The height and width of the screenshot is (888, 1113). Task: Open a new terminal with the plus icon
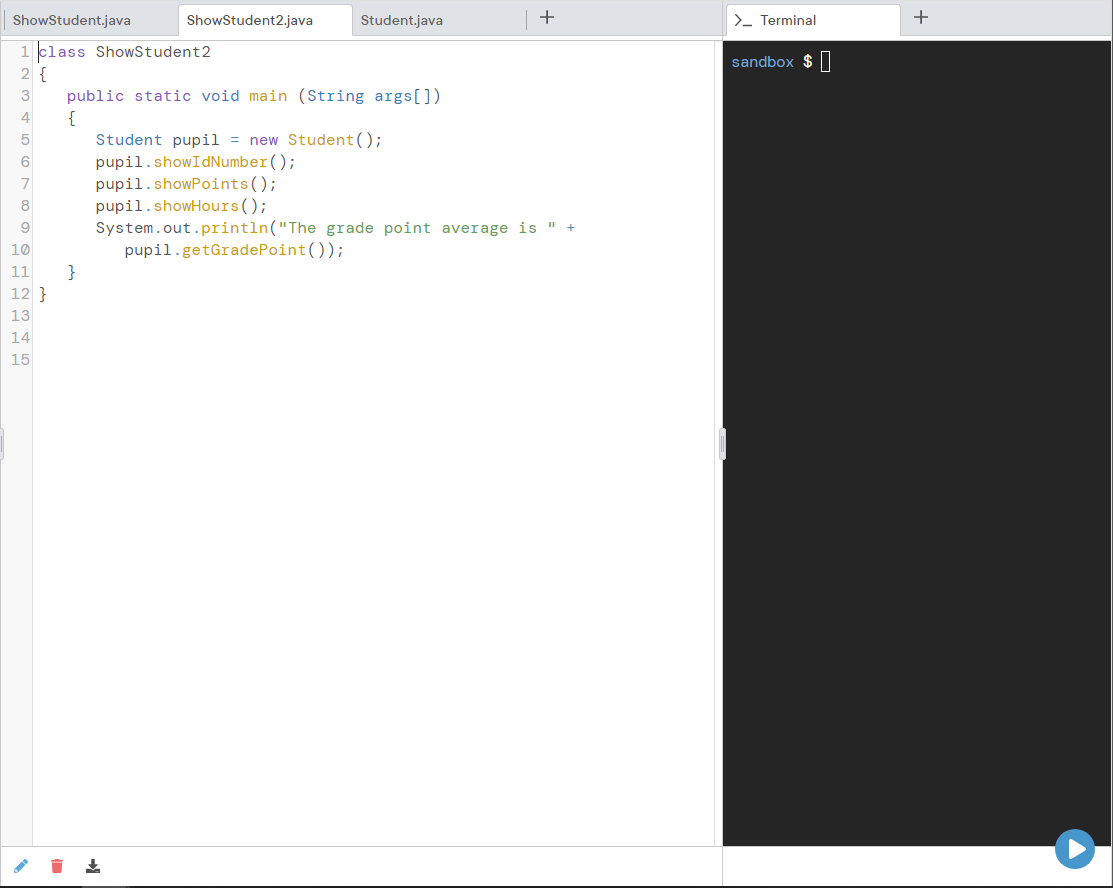[920, 17]
